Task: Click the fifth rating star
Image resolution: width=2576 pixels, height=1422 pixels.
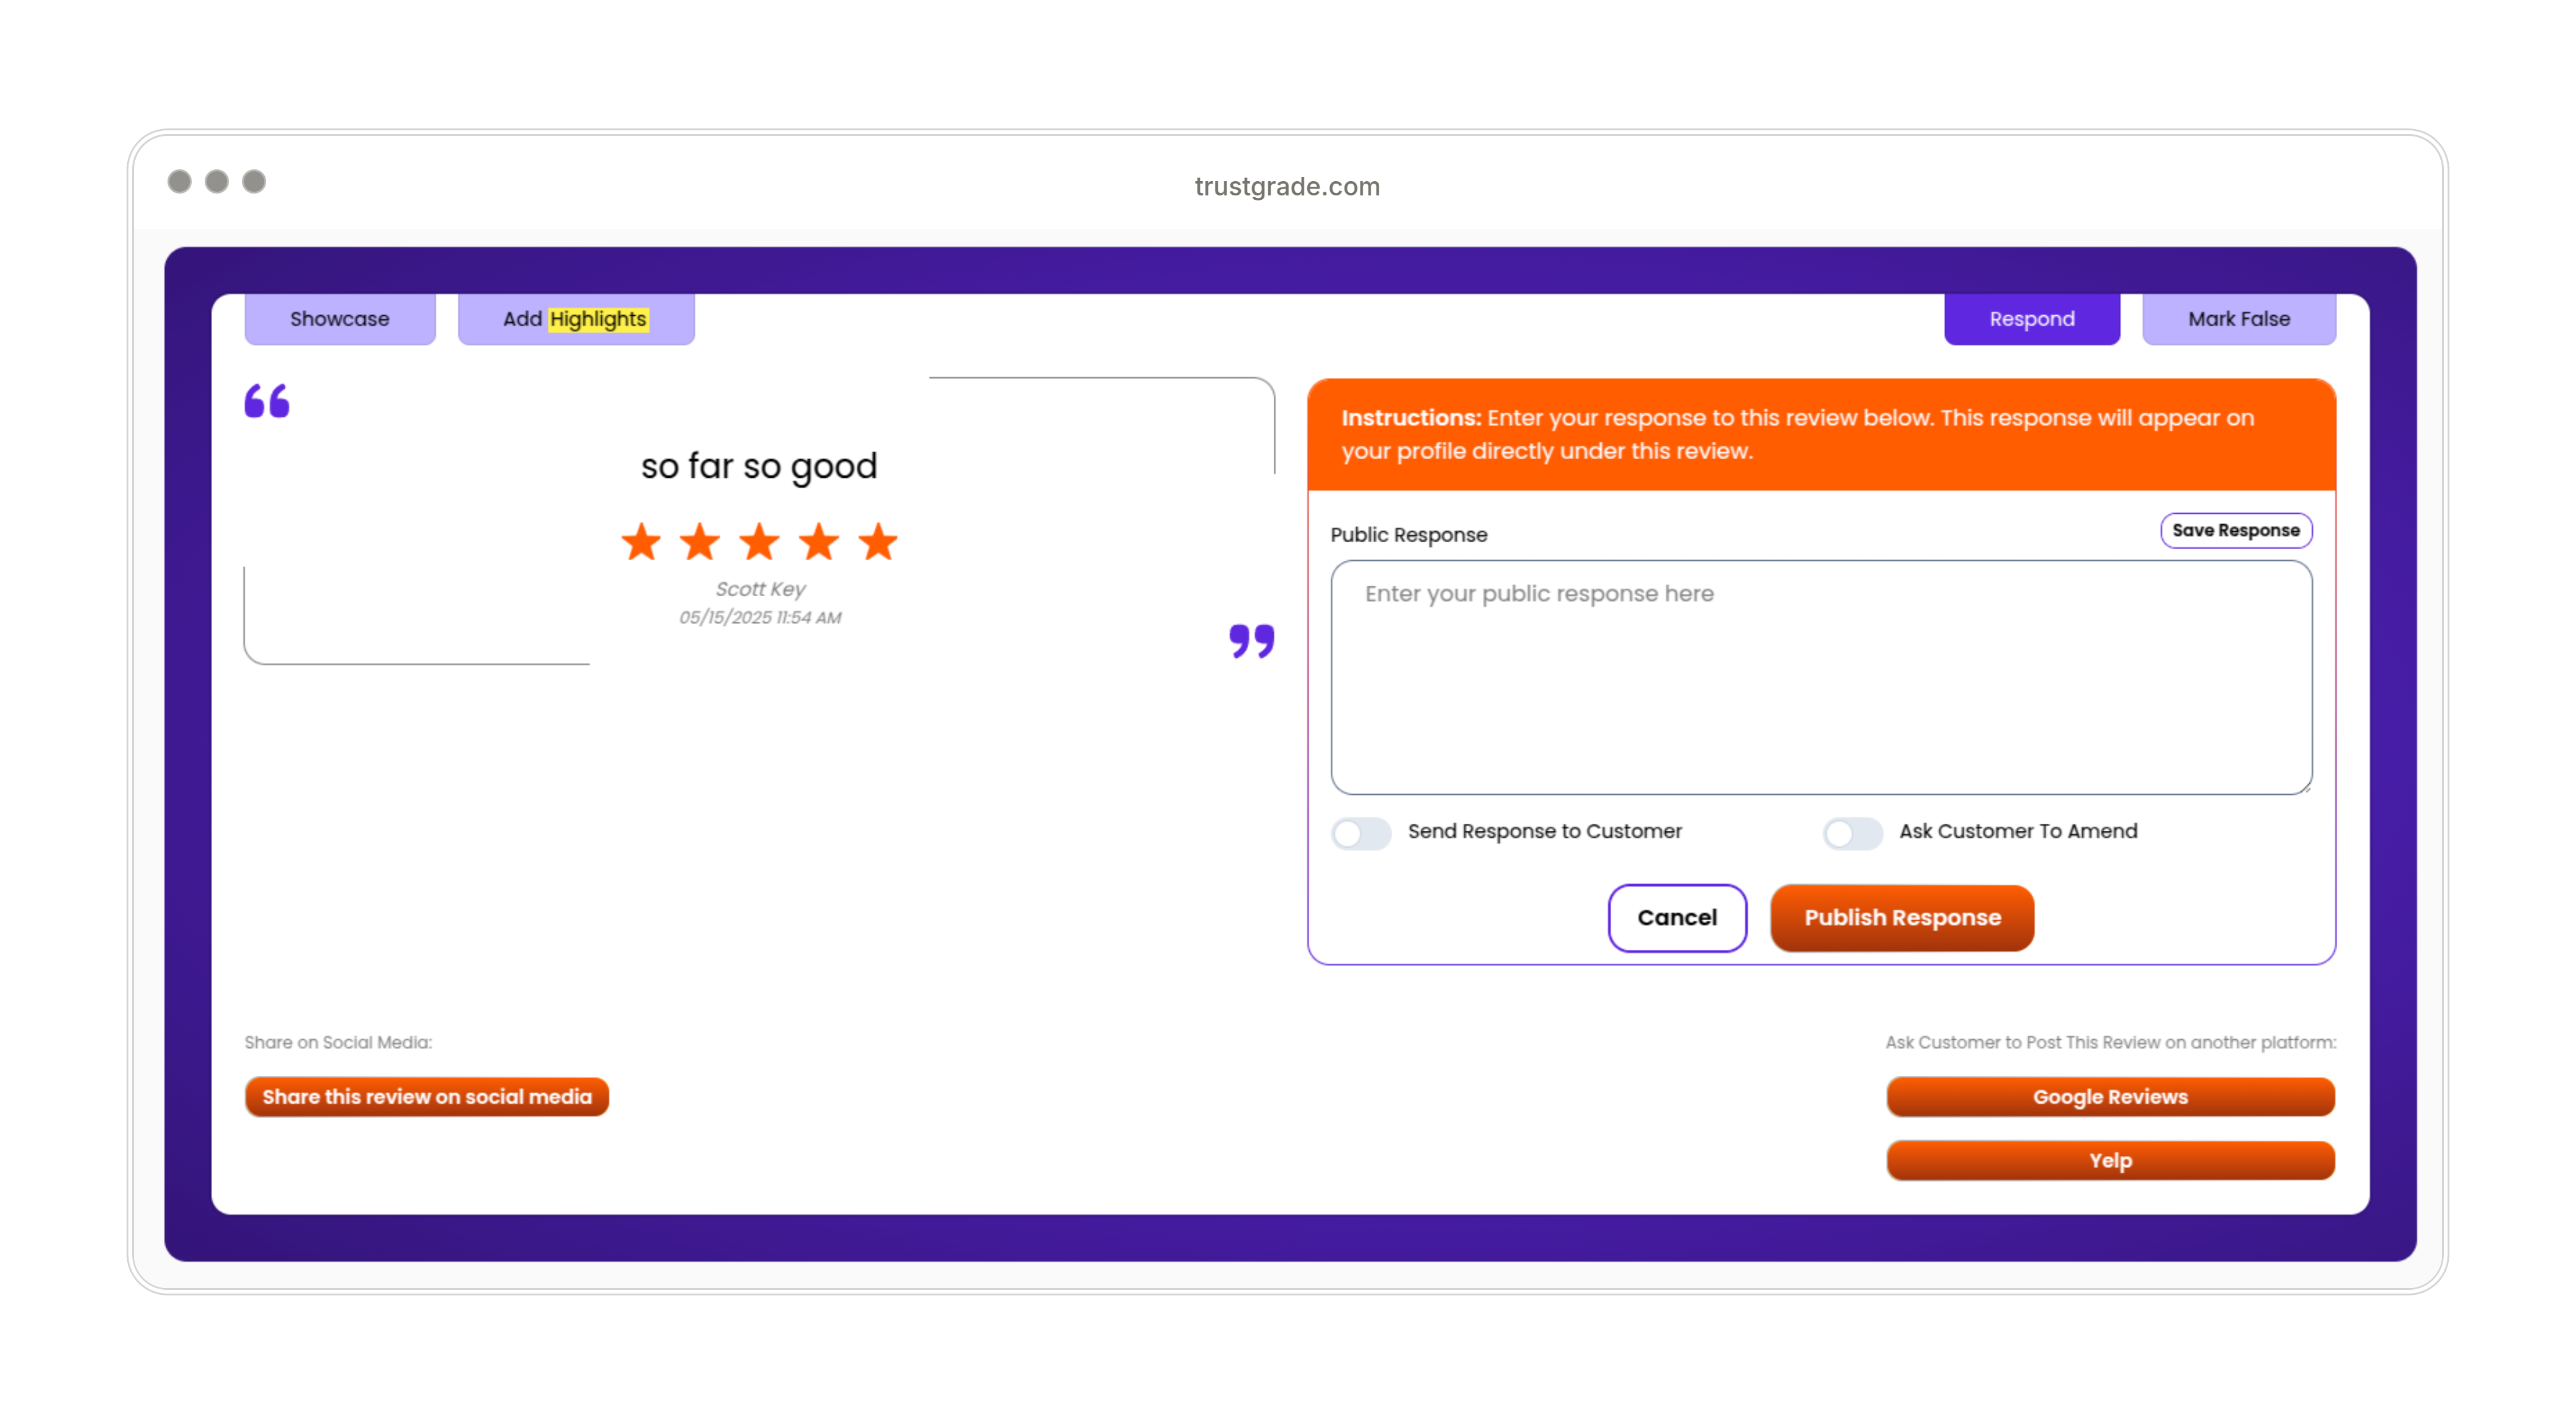Action: [879, 542]
